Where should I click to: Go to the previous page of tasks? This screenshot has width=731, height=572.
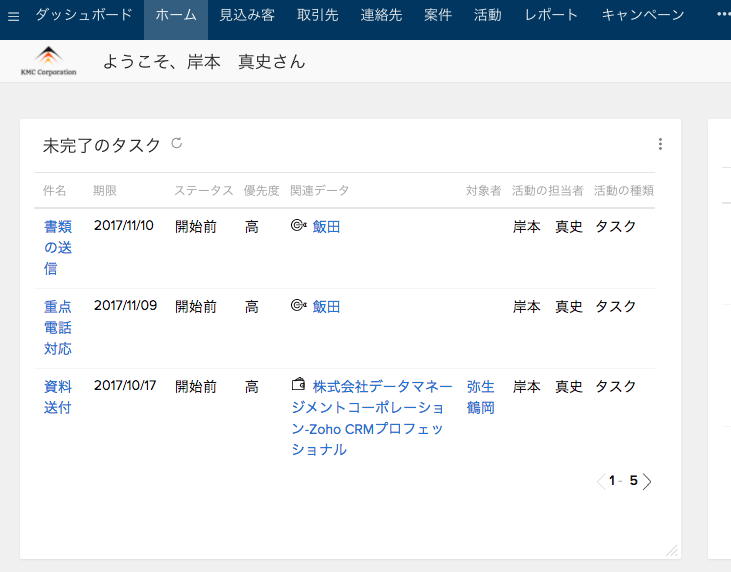[x=601, y=481]
